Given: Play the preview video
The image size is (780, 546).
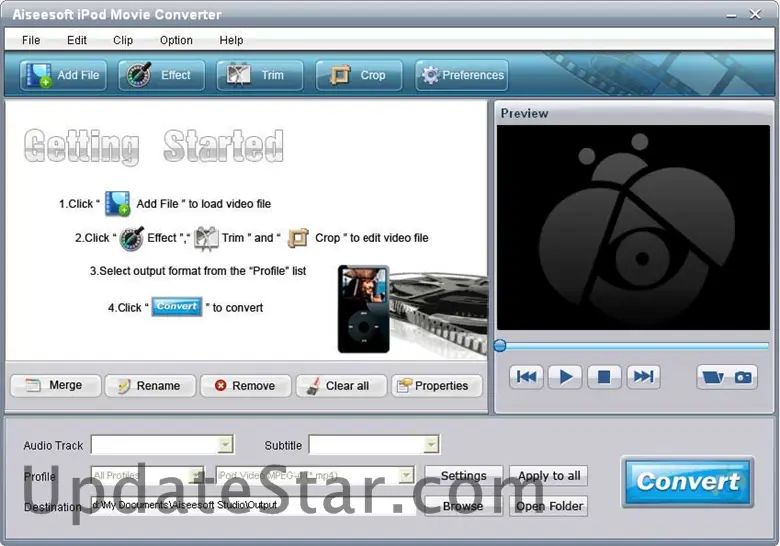Looking at the screenshot, I should coord(565,377).
